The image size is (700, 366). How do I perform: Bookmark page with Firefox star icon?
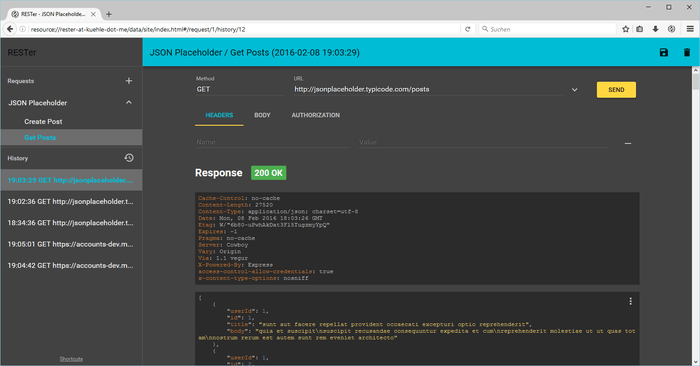[x=625, y=29]
